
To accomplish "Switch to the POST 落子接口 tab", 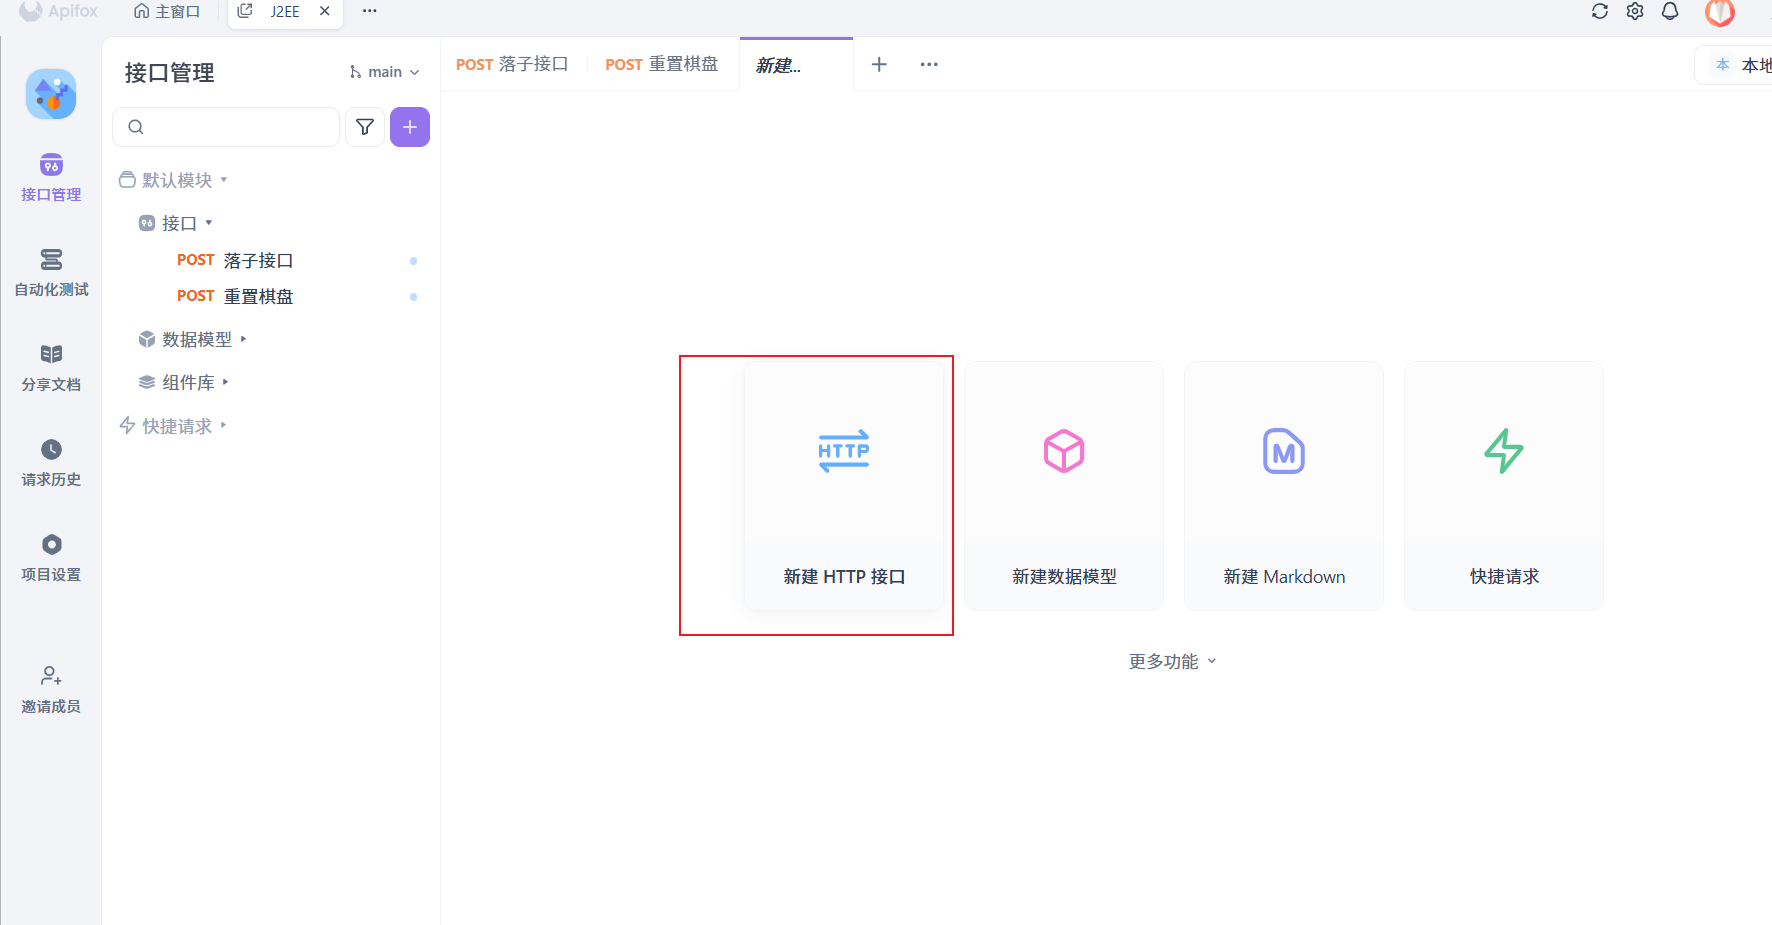I will (x=512, y=64).
